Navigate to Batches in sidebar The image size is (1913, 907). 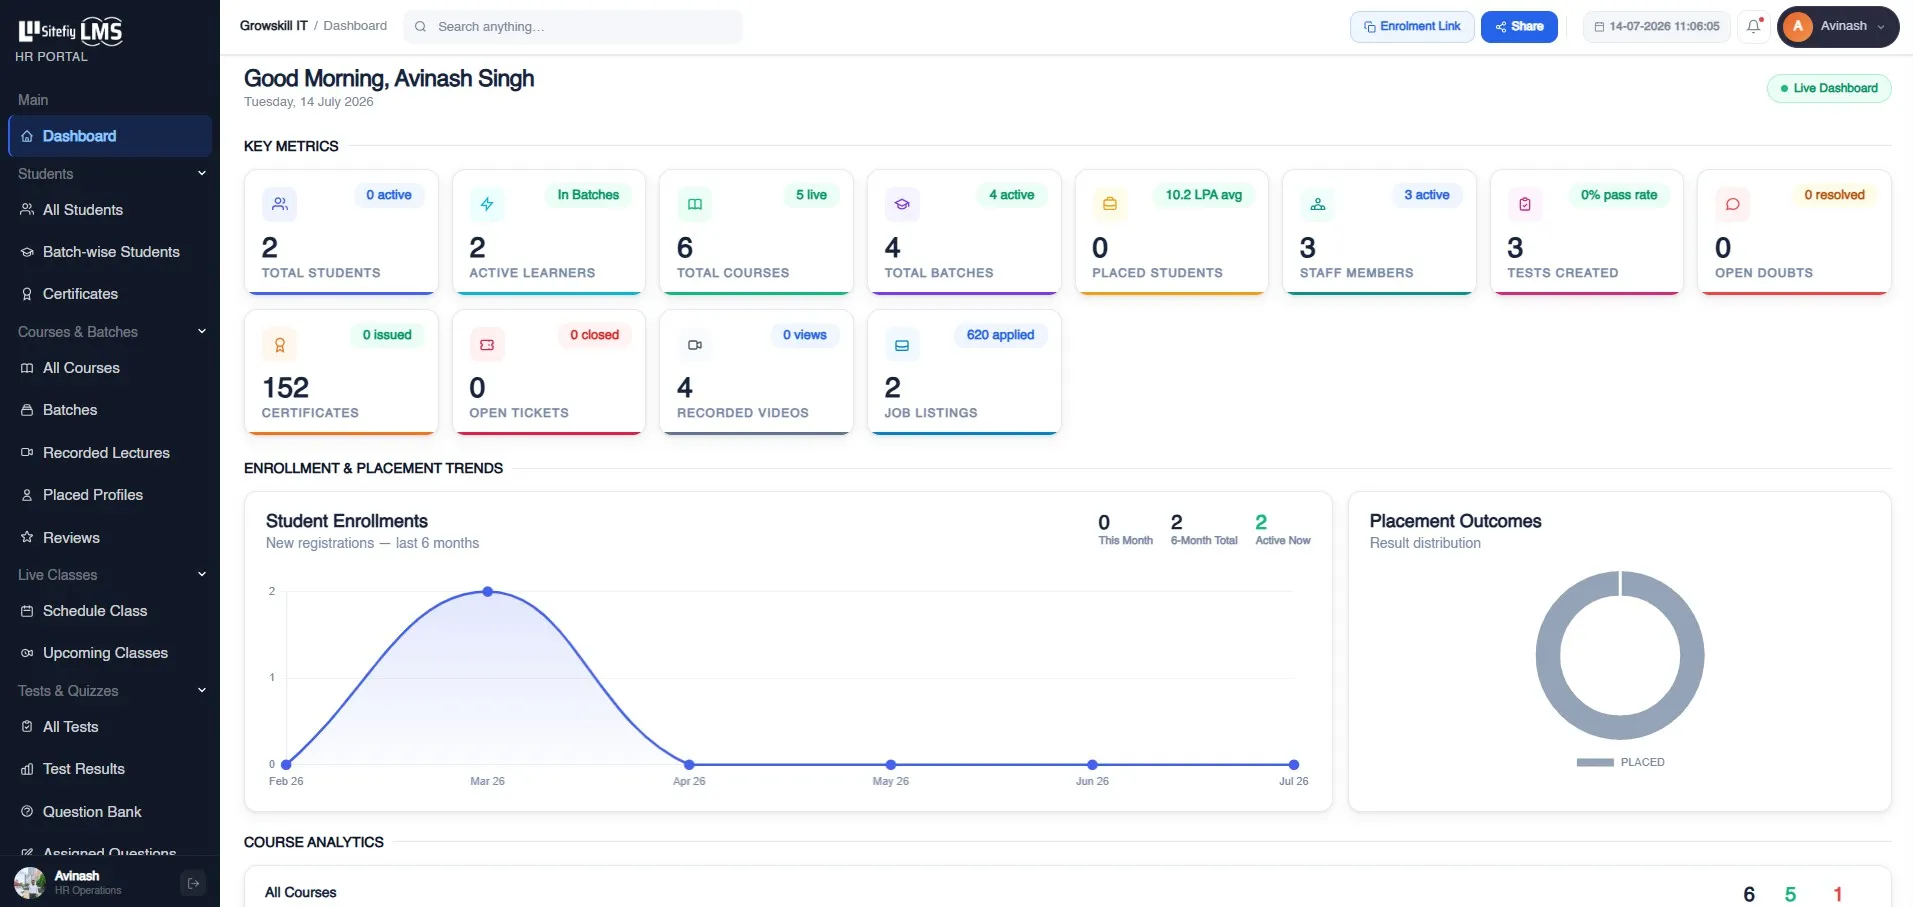[x=110, y=410]
